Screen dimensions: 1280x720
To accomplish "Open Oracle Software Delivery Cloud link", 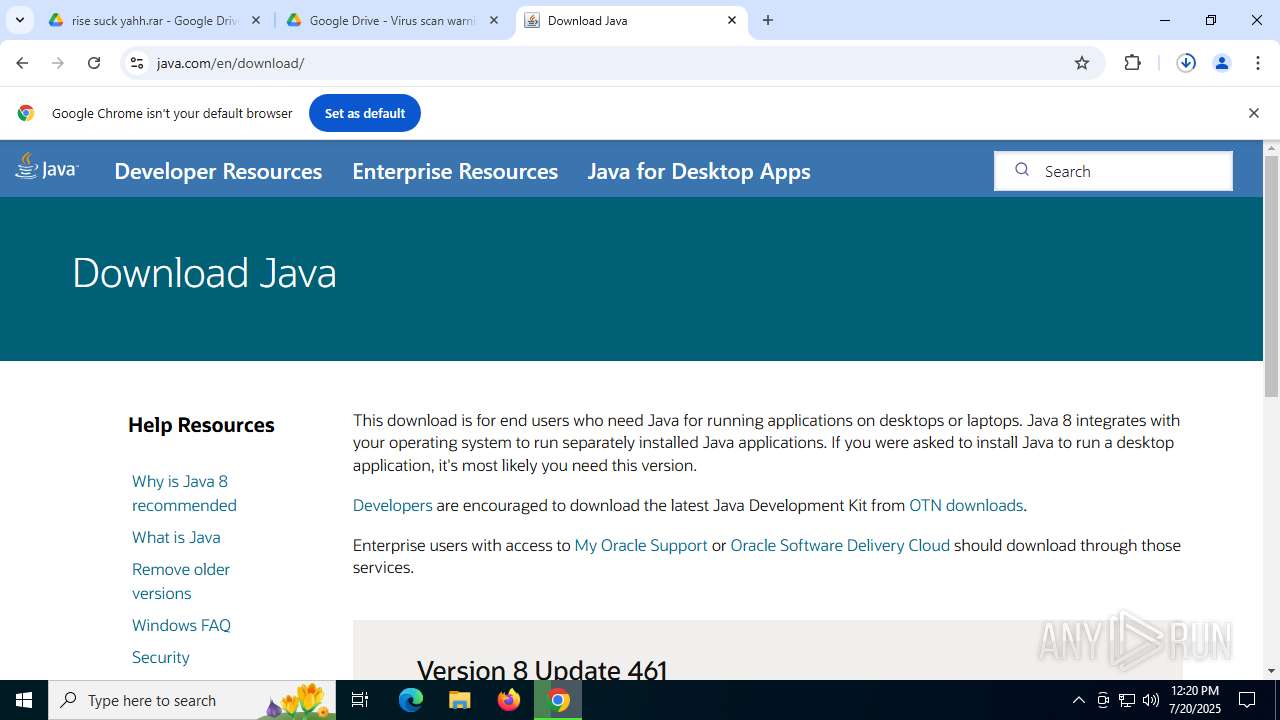I will click(840, 545).
